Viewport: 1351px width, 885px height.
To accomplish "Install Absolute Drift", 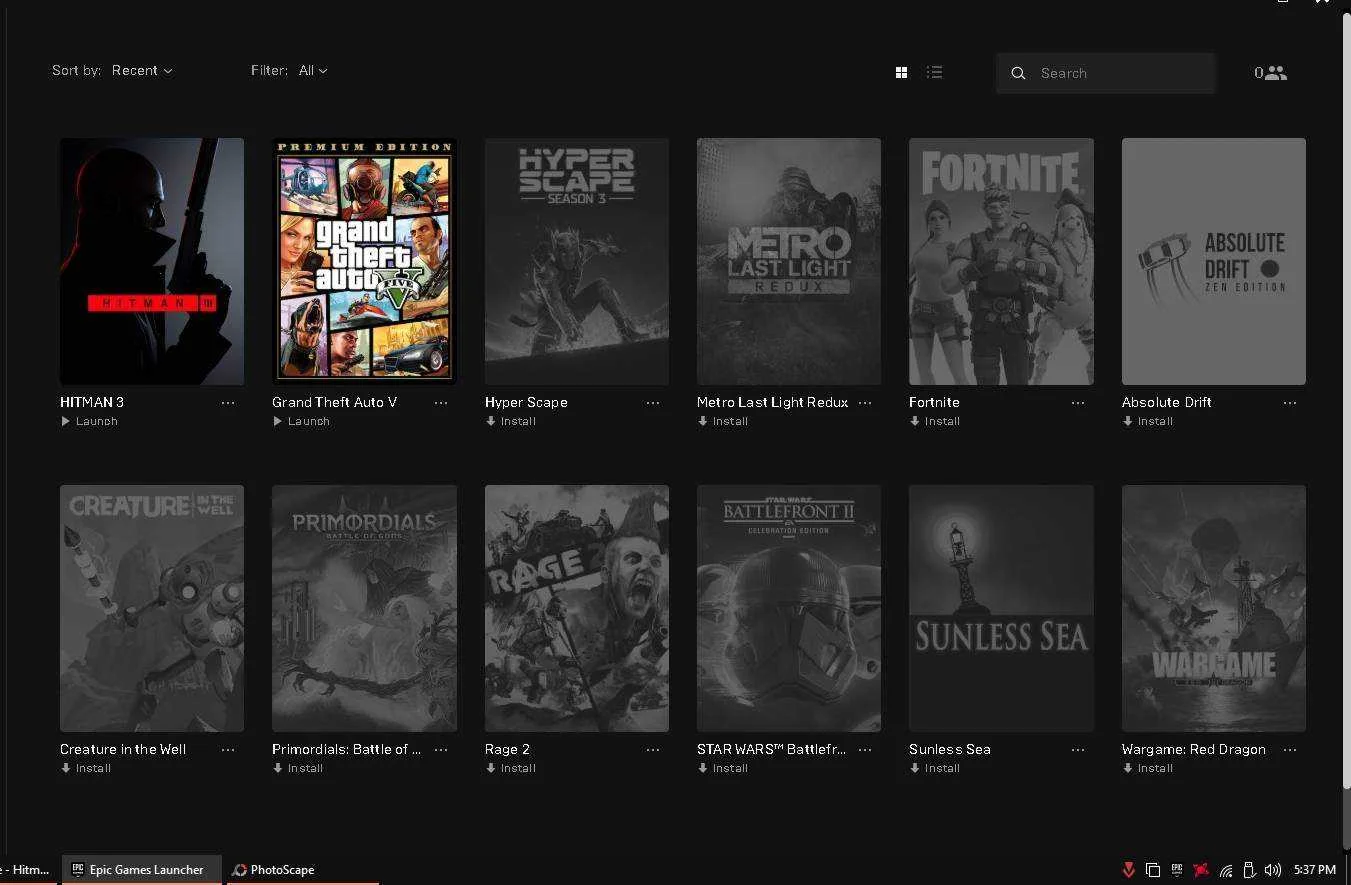I will 1148,421.
